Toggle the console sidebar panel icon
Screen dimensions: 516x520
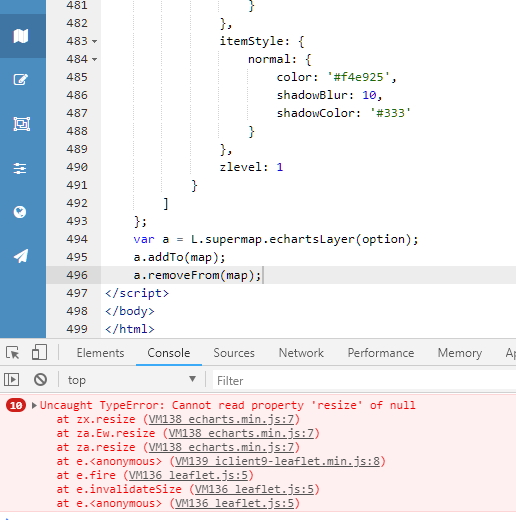point(12,380)
